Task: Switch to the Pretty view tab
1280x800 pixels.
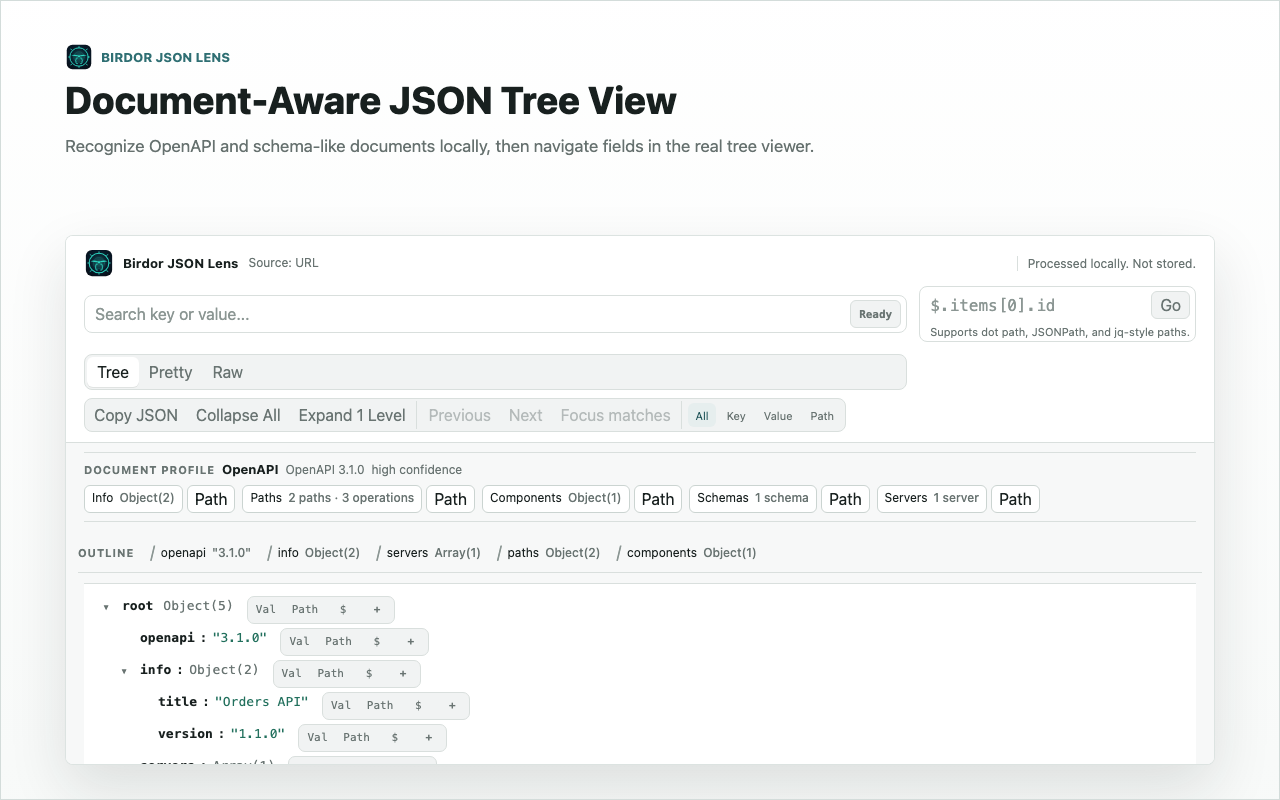Action: [170, 372]
